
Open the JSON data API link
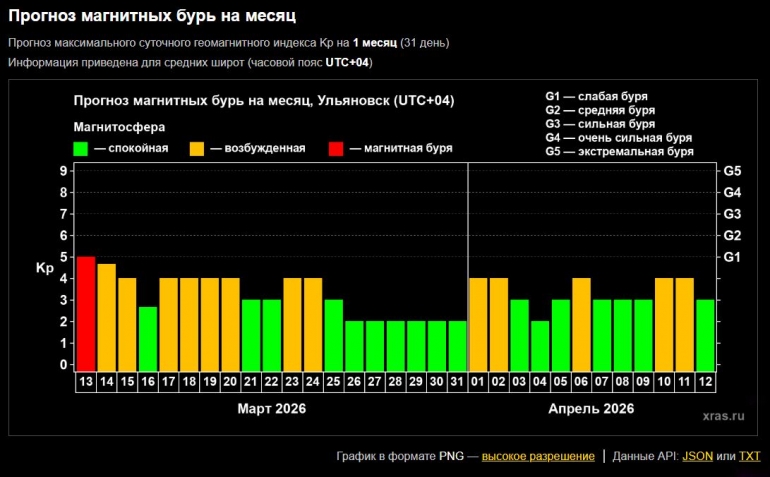[697, 456]
